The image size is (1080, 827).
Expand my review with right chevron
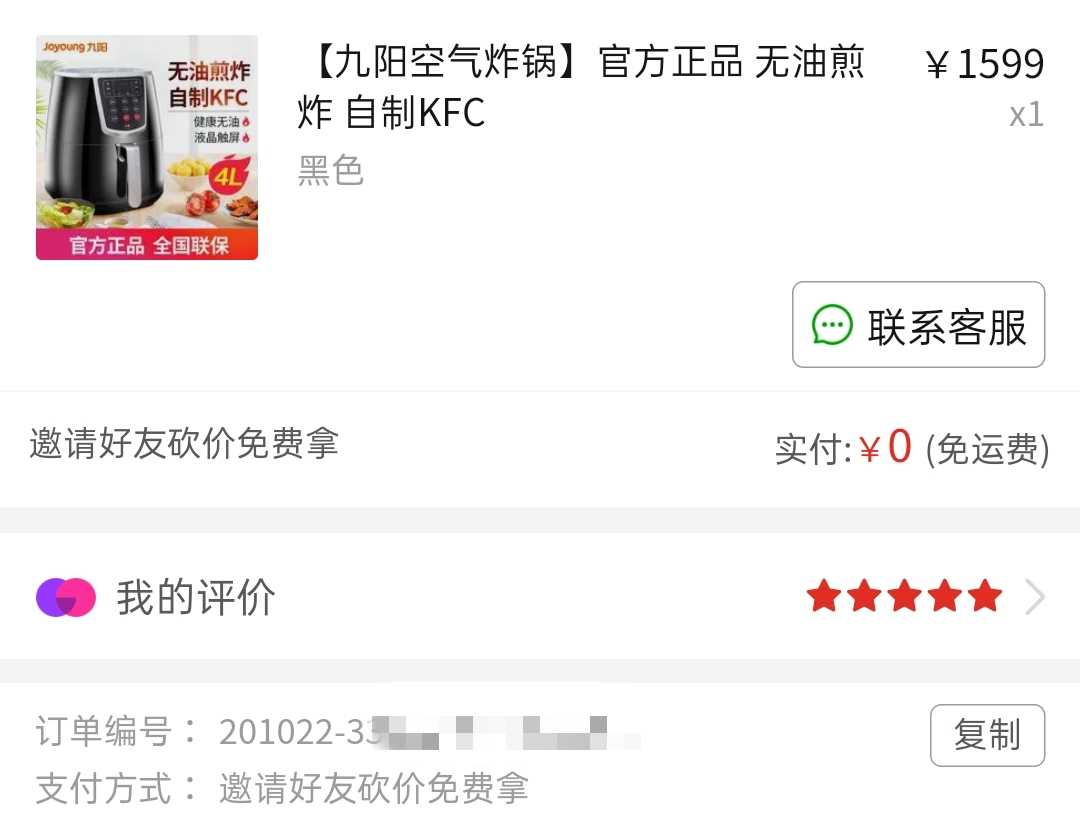[1035, 597]
